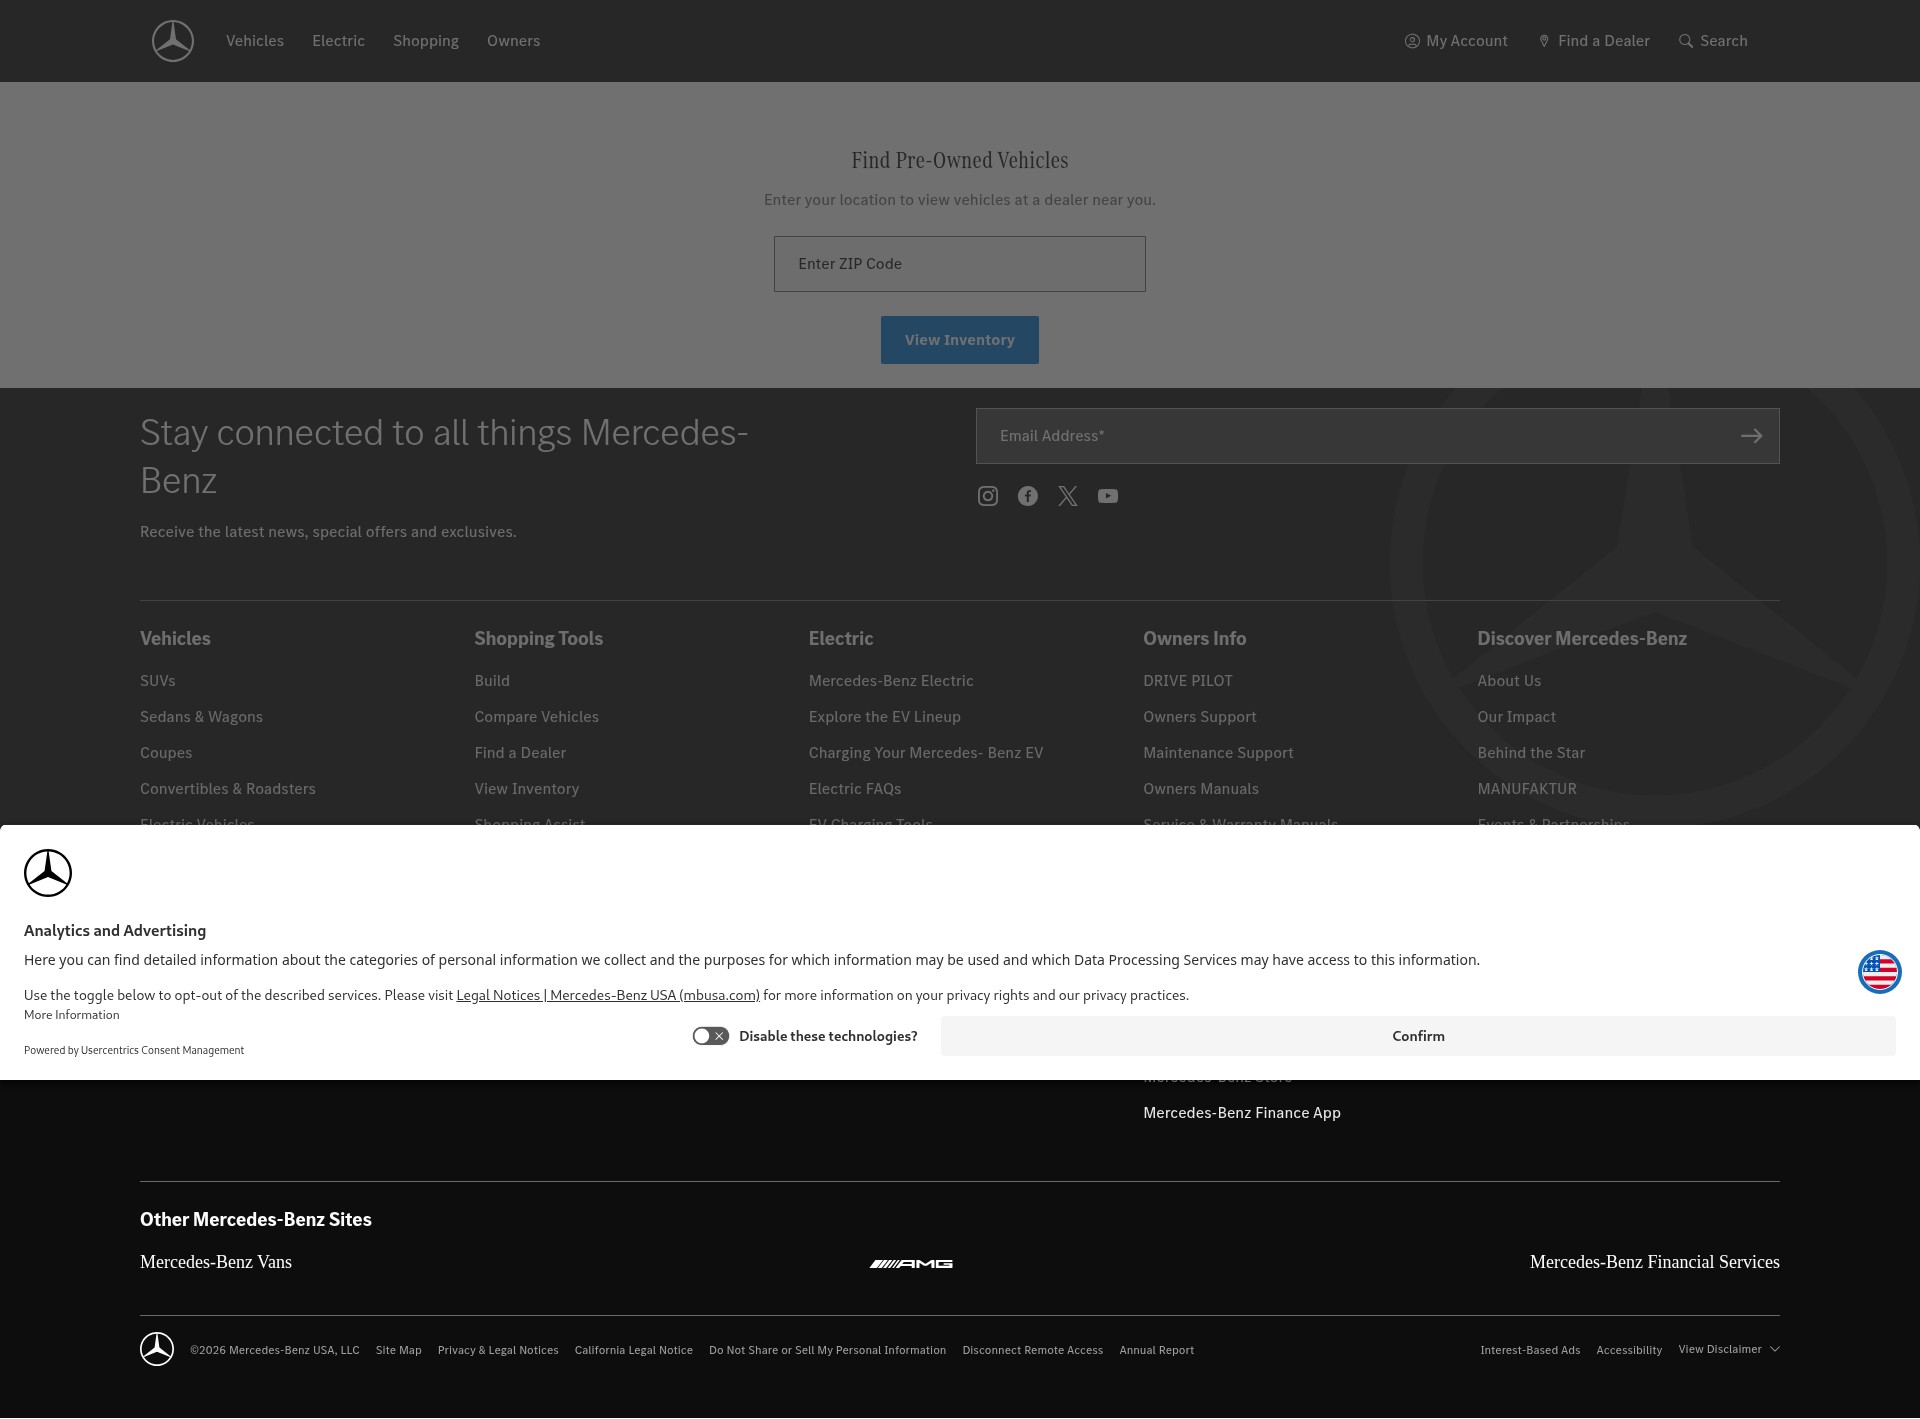1920x1419 pixels.
Task: Open the Site Map footer link
Action: click(399, 1350)
